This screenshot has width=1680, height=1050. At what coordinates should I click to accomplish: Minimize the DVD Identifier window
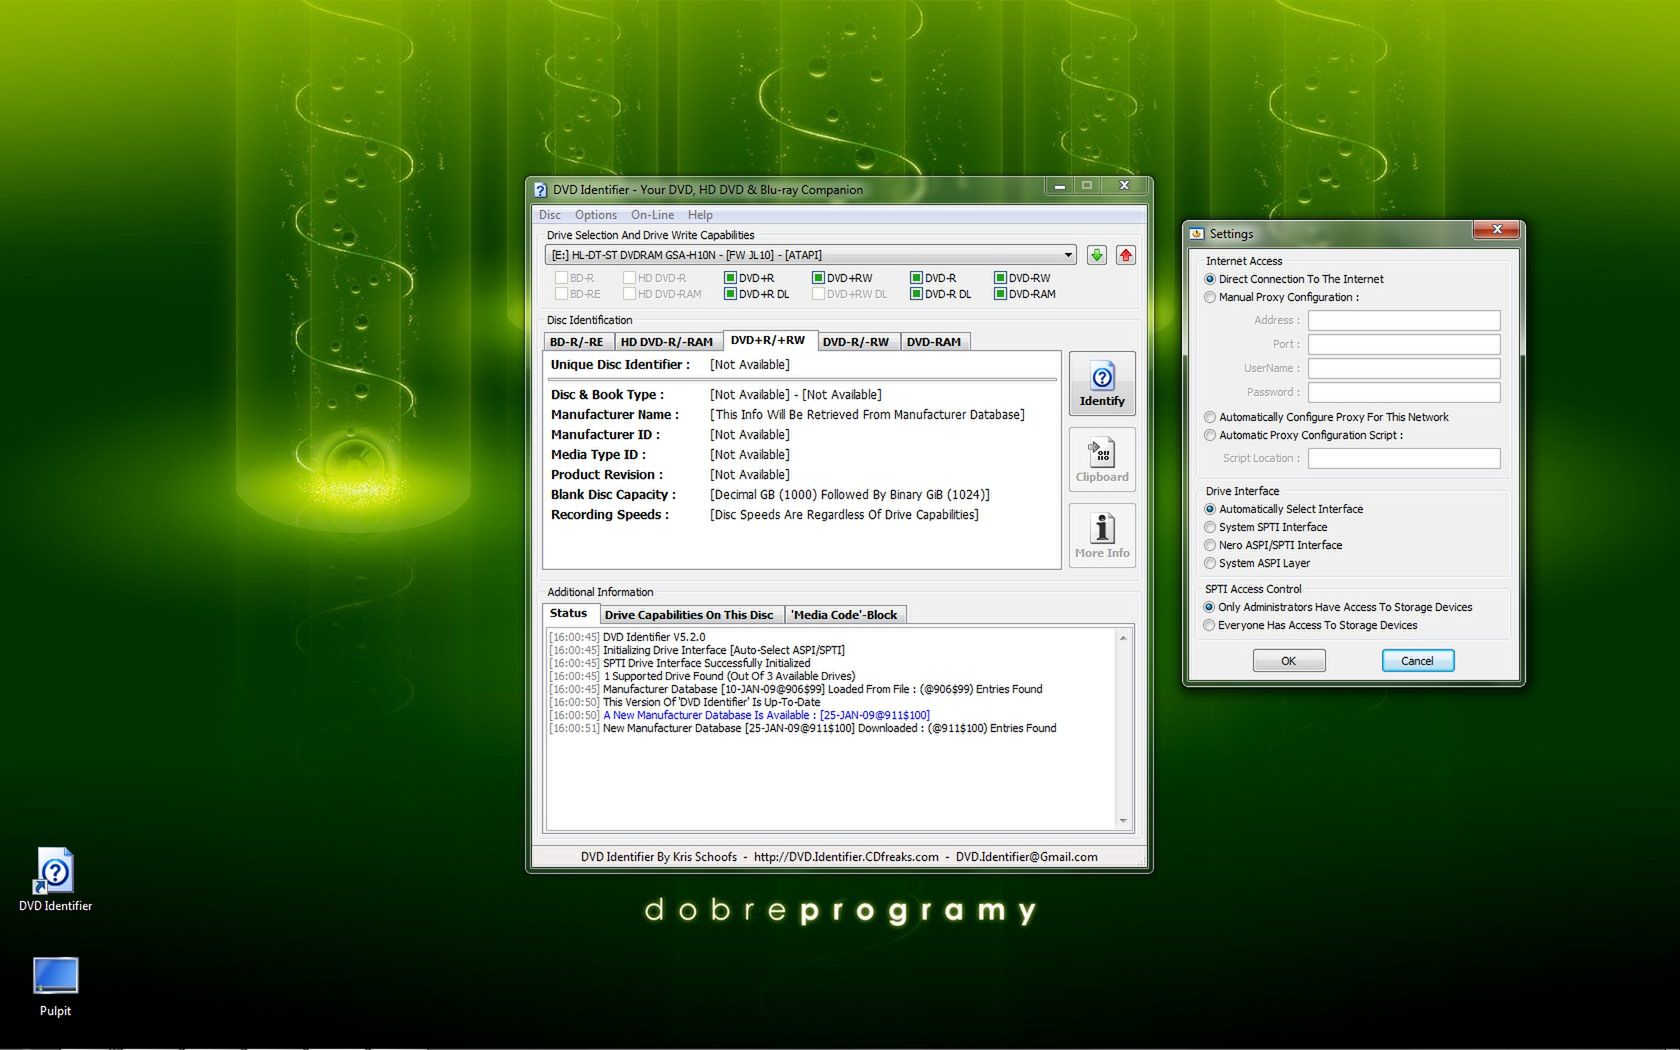[1060, 186]
